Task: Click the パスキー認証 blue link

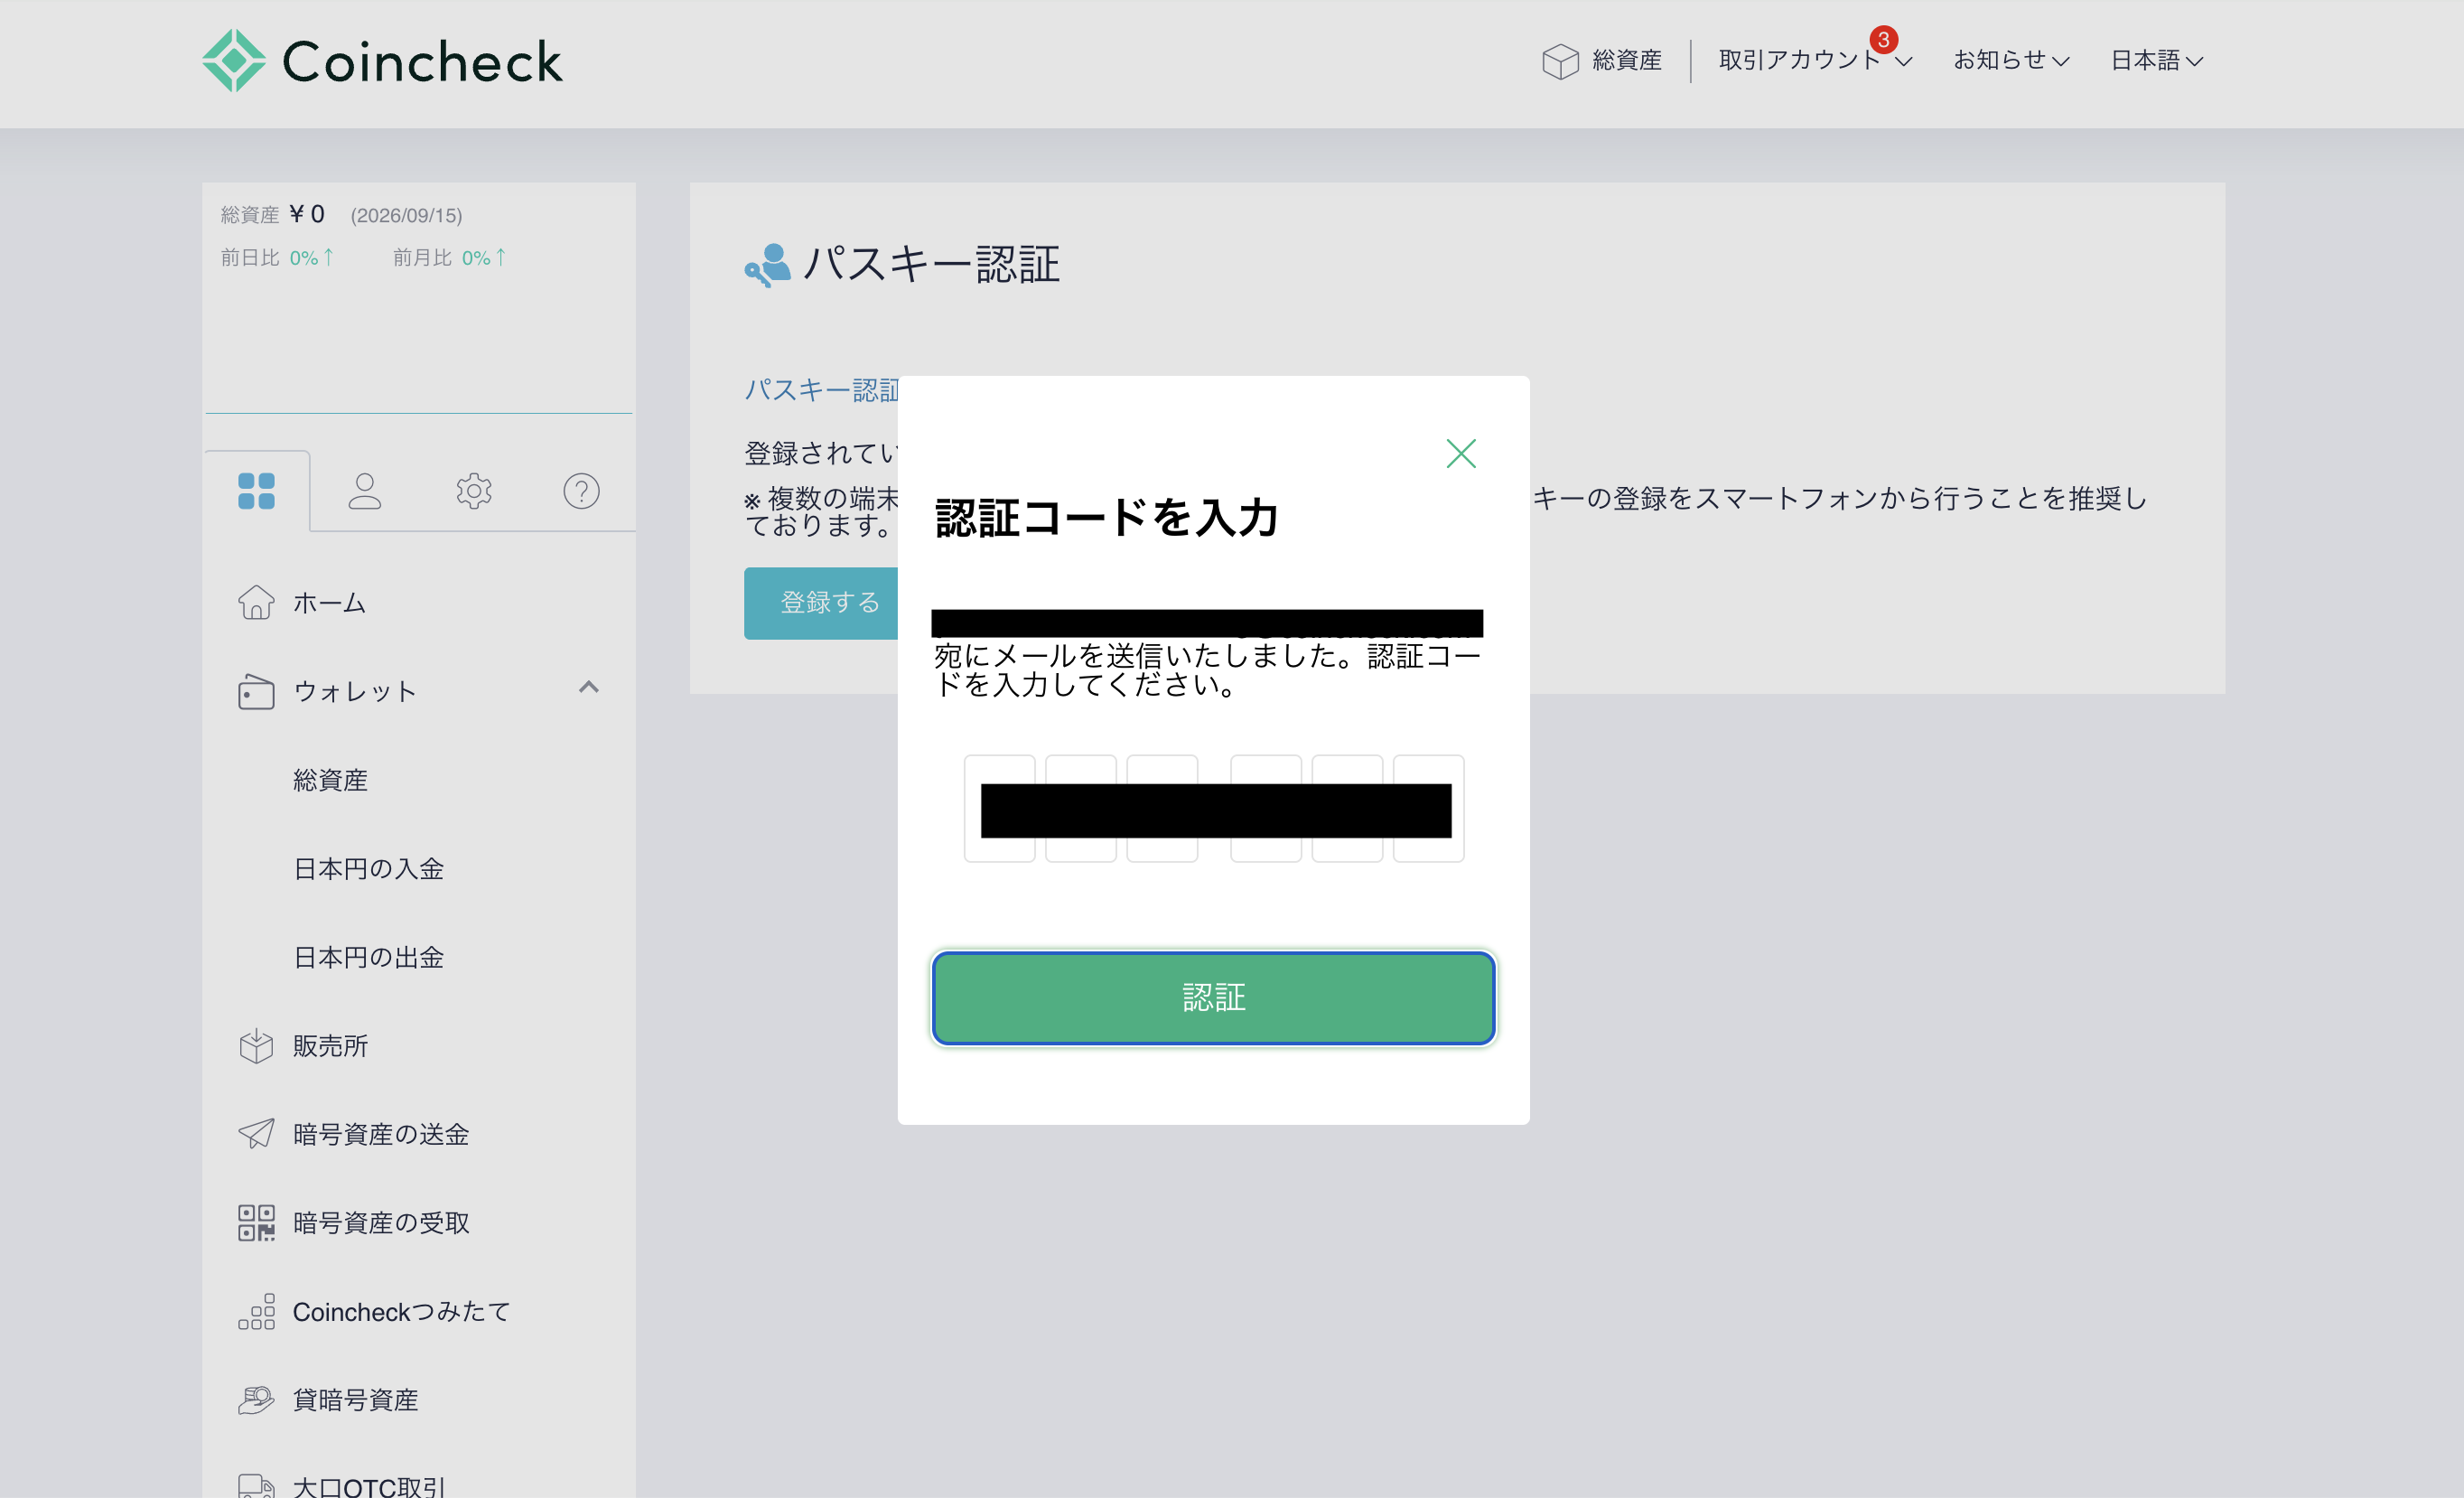Action: tap(822, 390)
